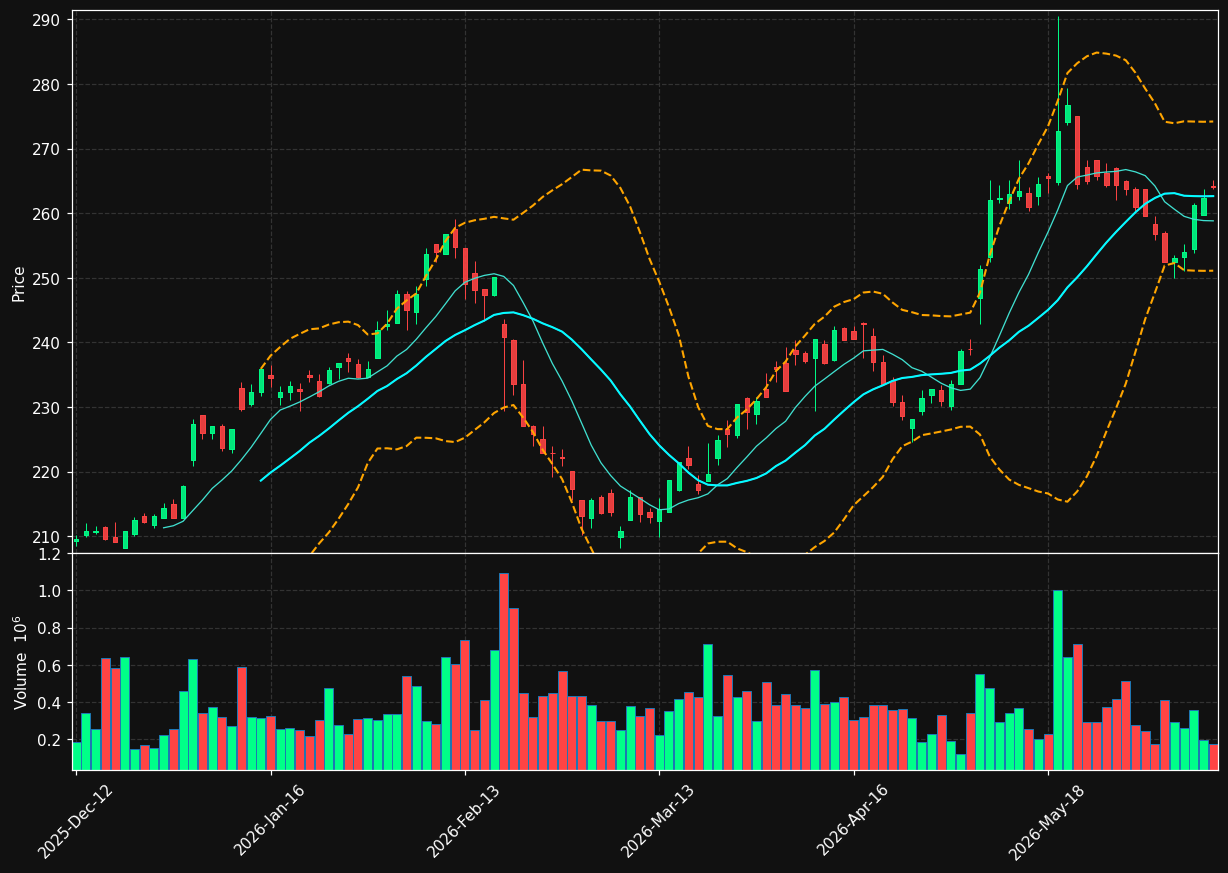Screen dimensions: 1228x873
Task: Click the 260 price tick label
Action: (x=45, y=214)
